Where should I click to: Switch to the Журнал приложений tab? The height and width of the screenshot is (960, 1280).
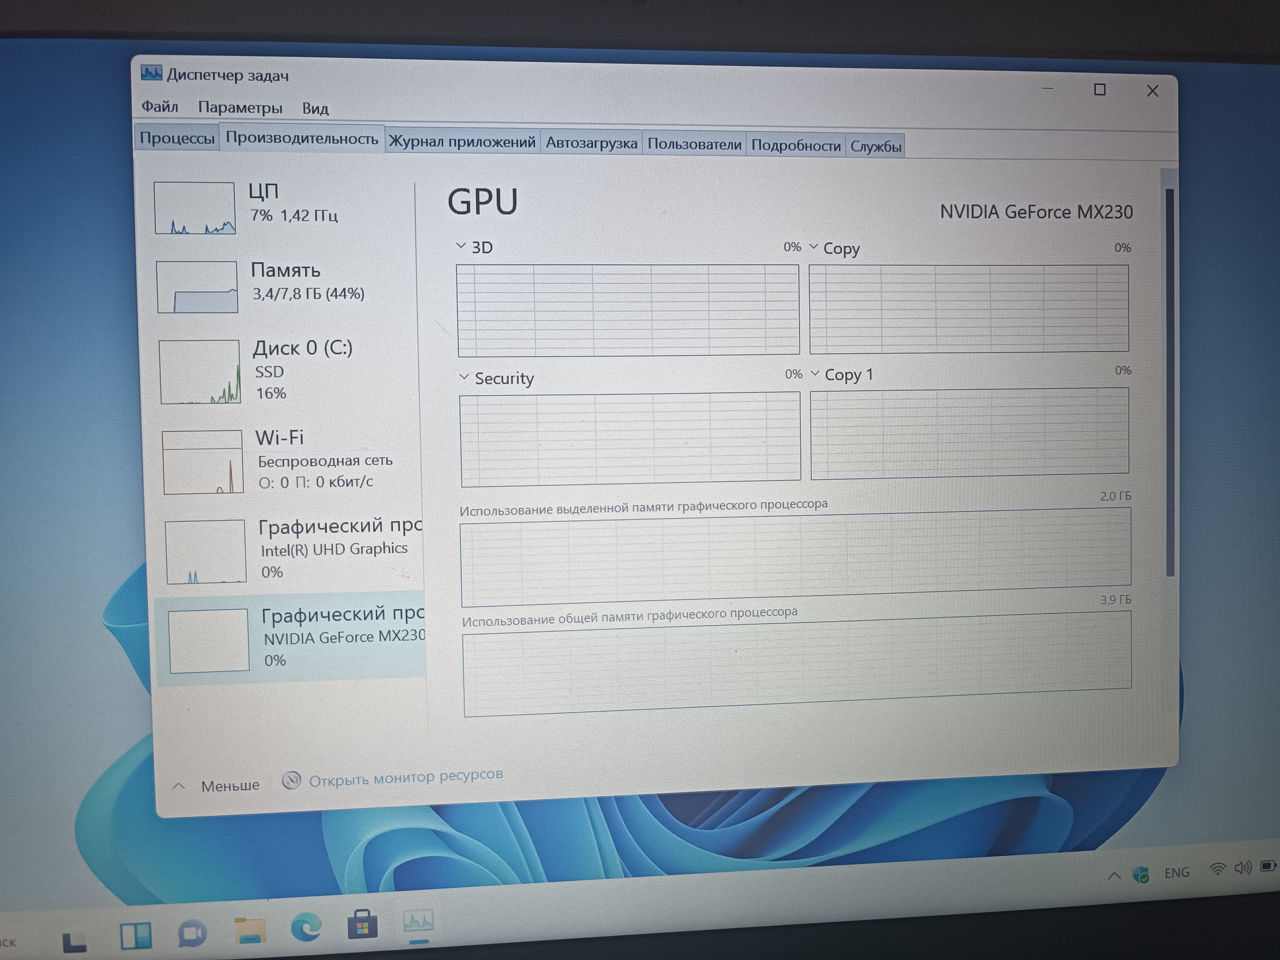point(462,142)
